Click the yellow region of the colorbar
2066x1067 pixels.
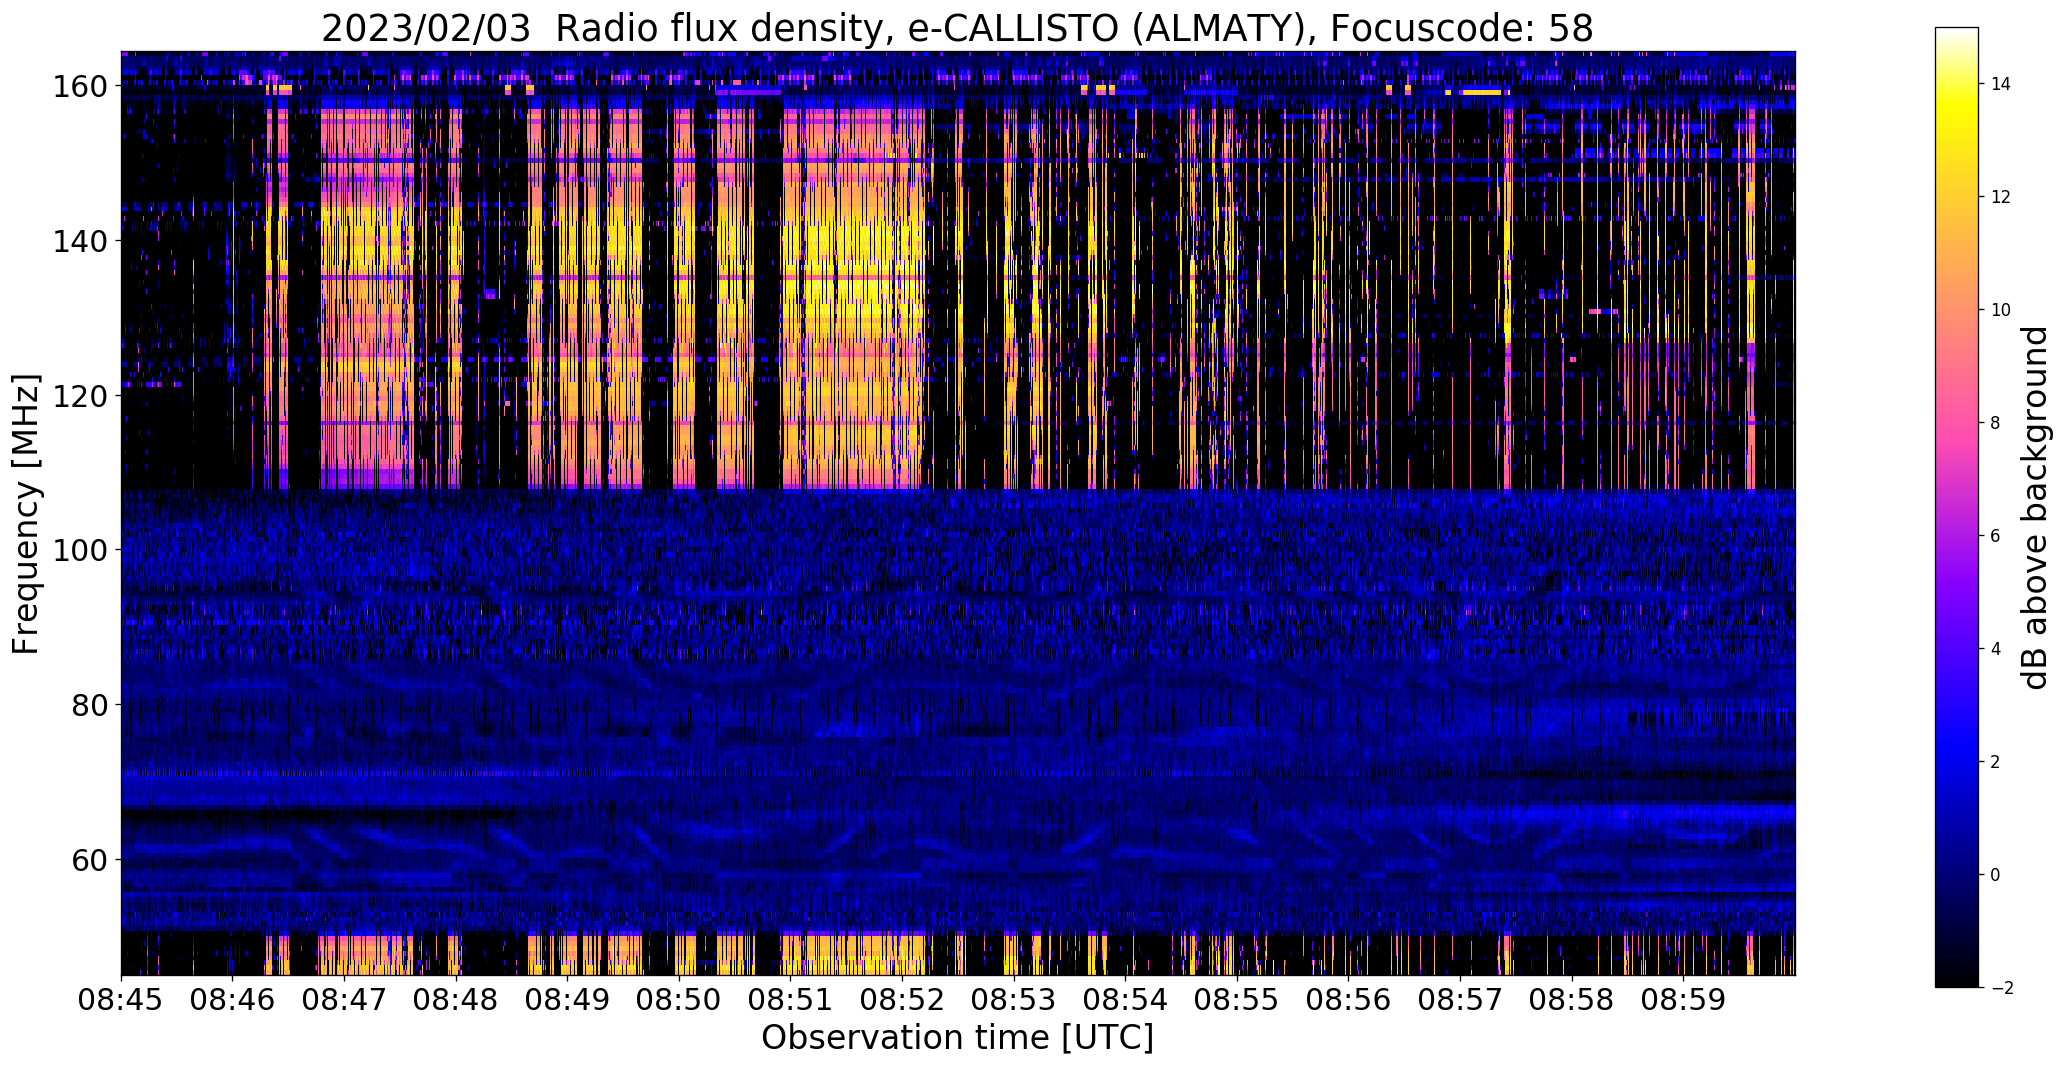(1957, 112)
